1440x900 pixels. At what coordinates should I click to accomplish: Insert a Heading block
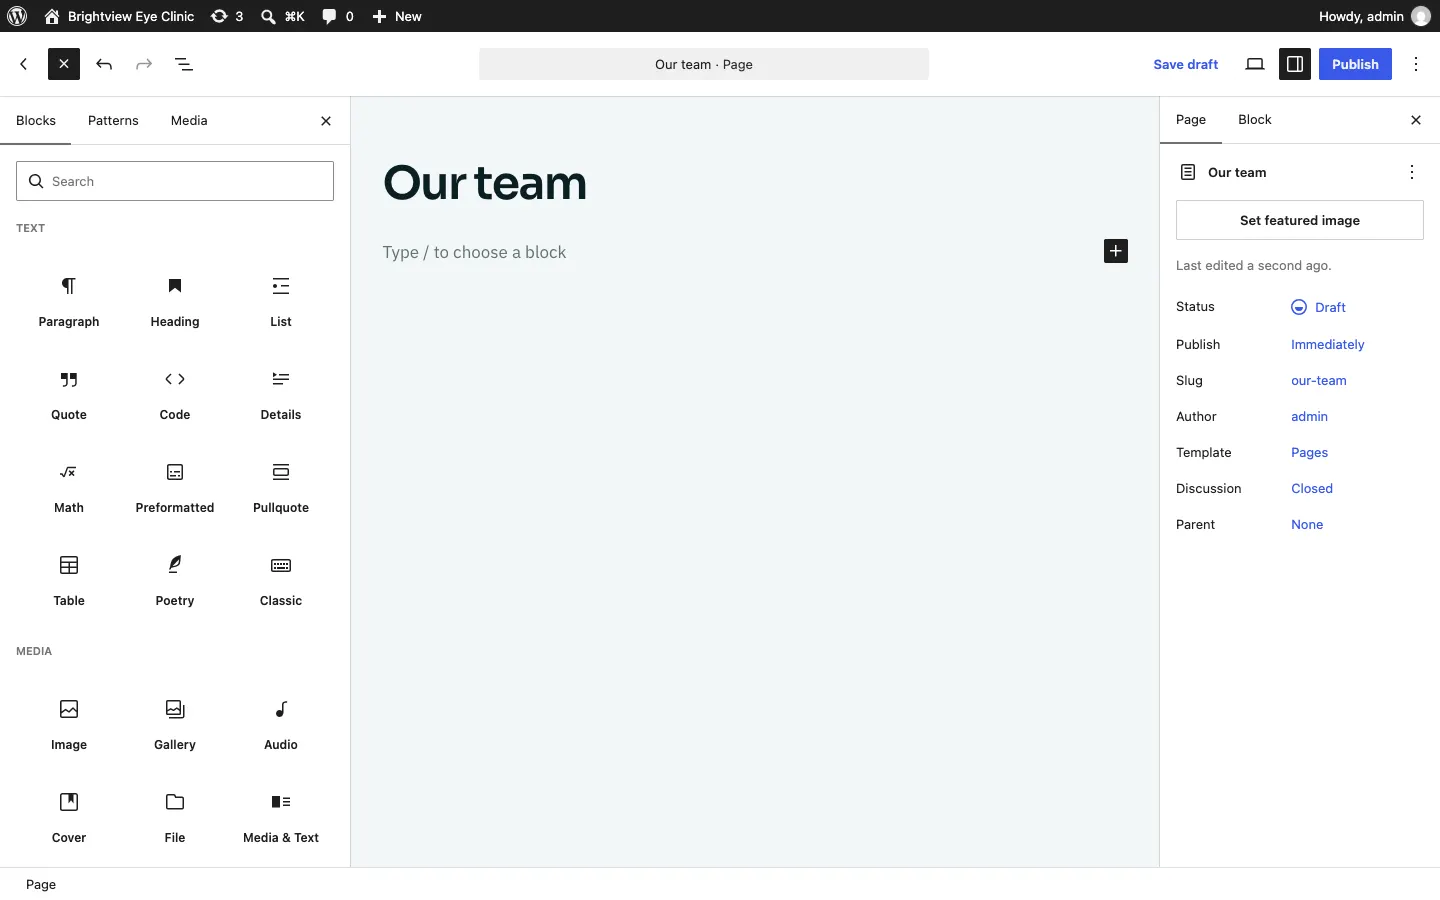[x=175, y=303]
